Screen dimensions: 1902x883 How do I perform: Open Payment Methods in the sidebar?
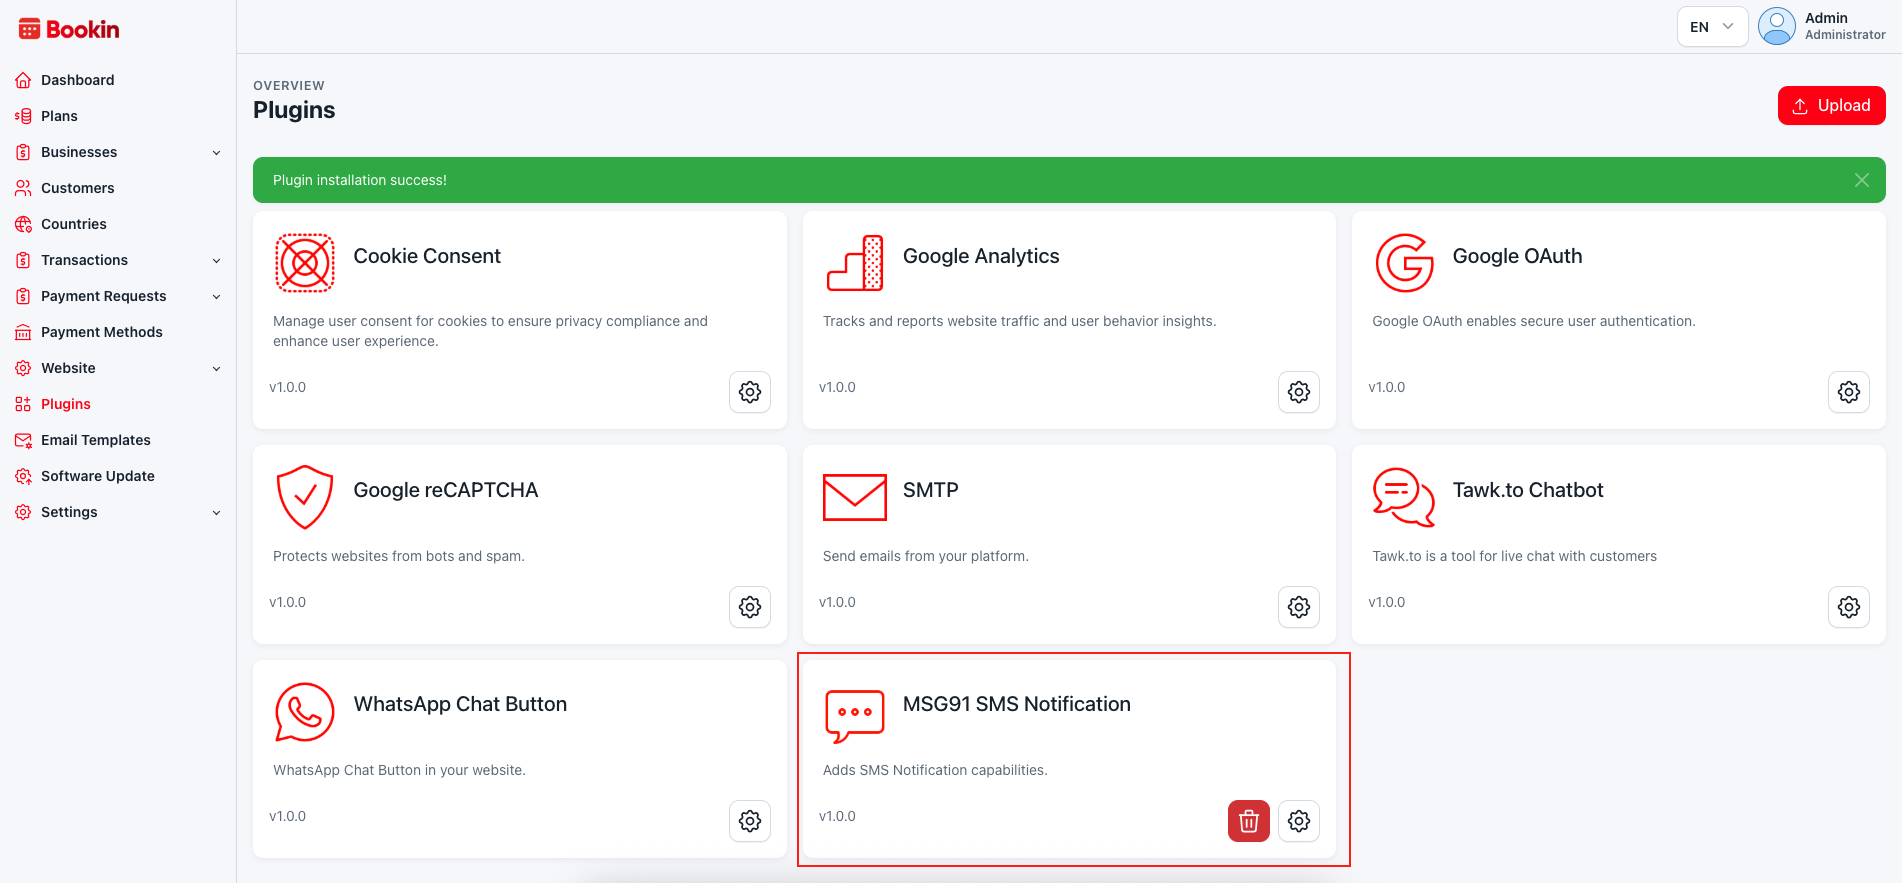pos(101,332)
